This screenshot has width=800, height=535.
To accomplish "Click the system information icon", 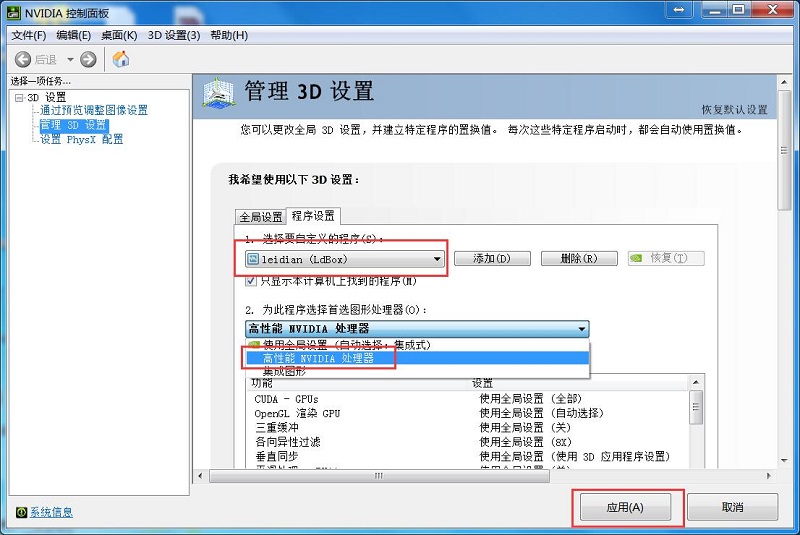I will point(21,512).
